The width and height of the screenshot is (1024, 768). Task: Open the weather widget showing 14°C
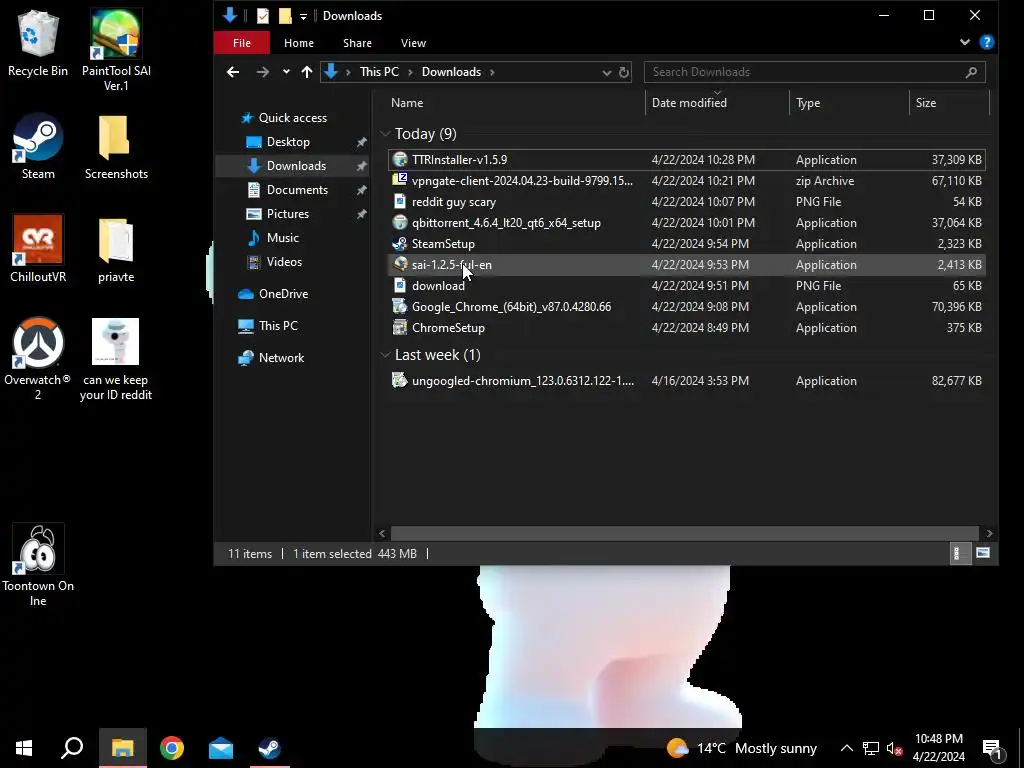[742, 748]
